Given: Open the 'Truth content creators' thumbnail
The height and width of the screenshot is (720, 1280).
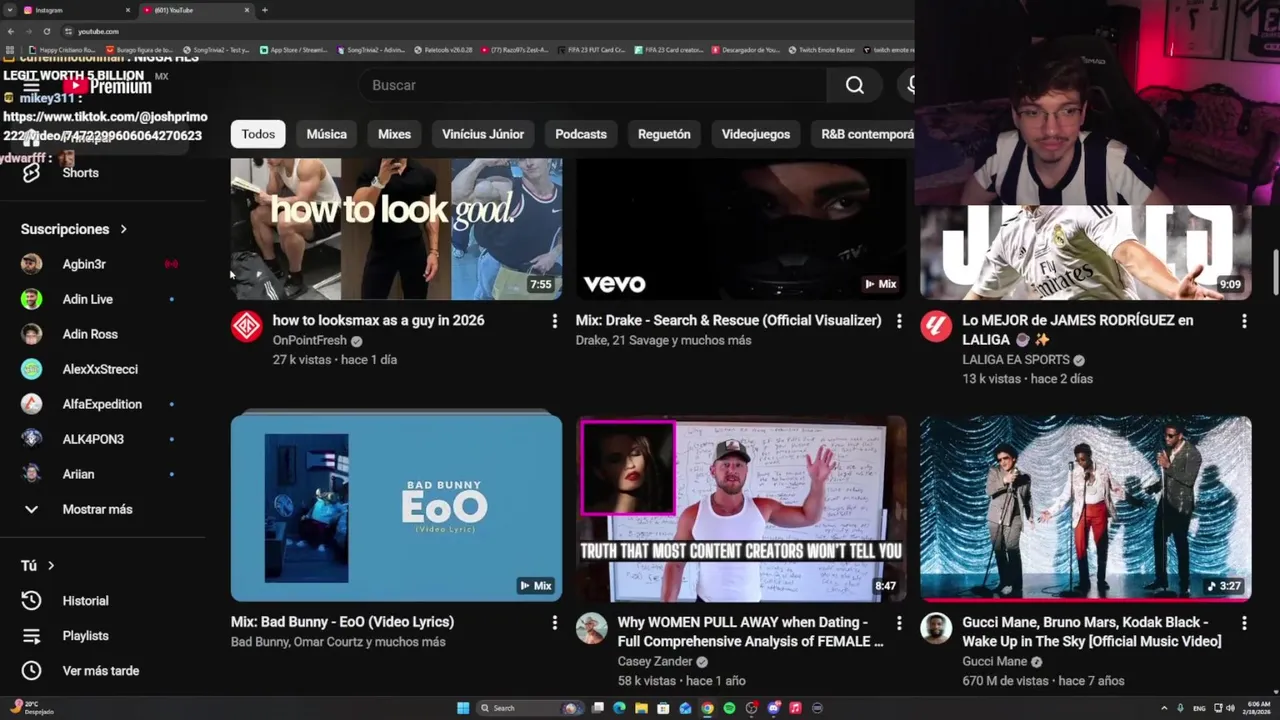Looking at the screenshot, I should point(741,508).
